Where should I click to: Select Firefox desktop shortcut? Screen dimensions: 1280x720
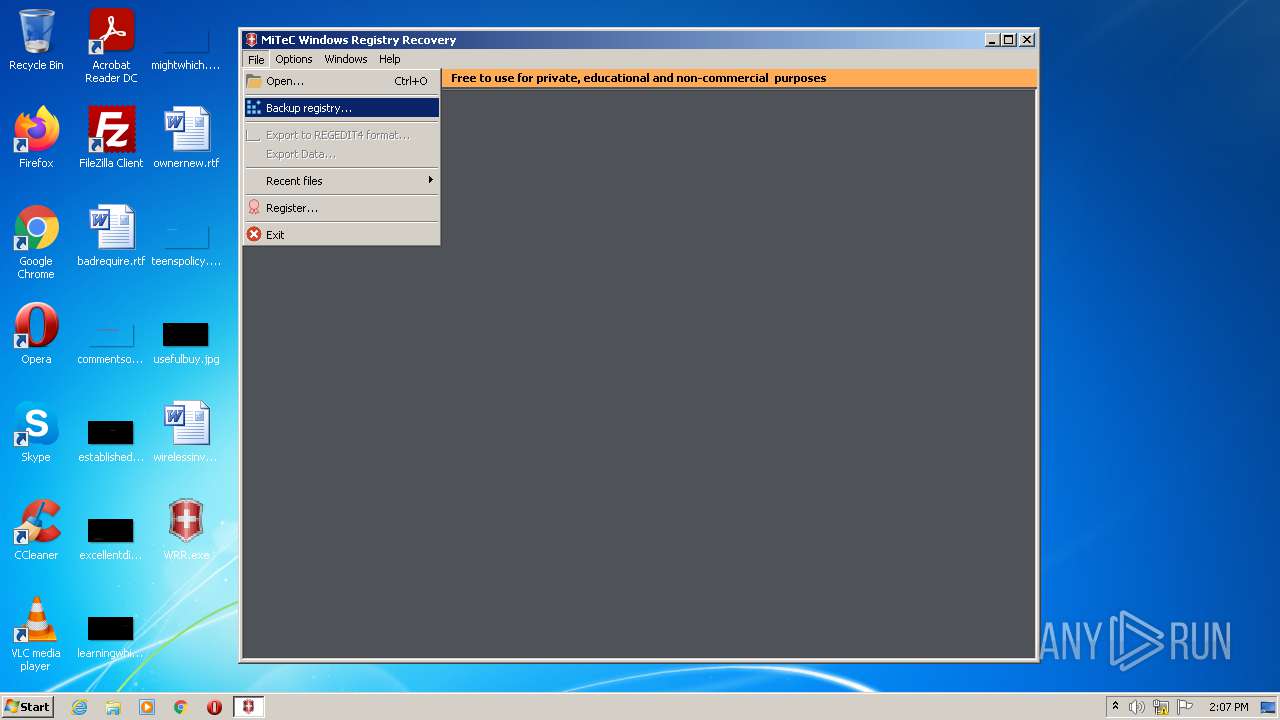(36, 138)
